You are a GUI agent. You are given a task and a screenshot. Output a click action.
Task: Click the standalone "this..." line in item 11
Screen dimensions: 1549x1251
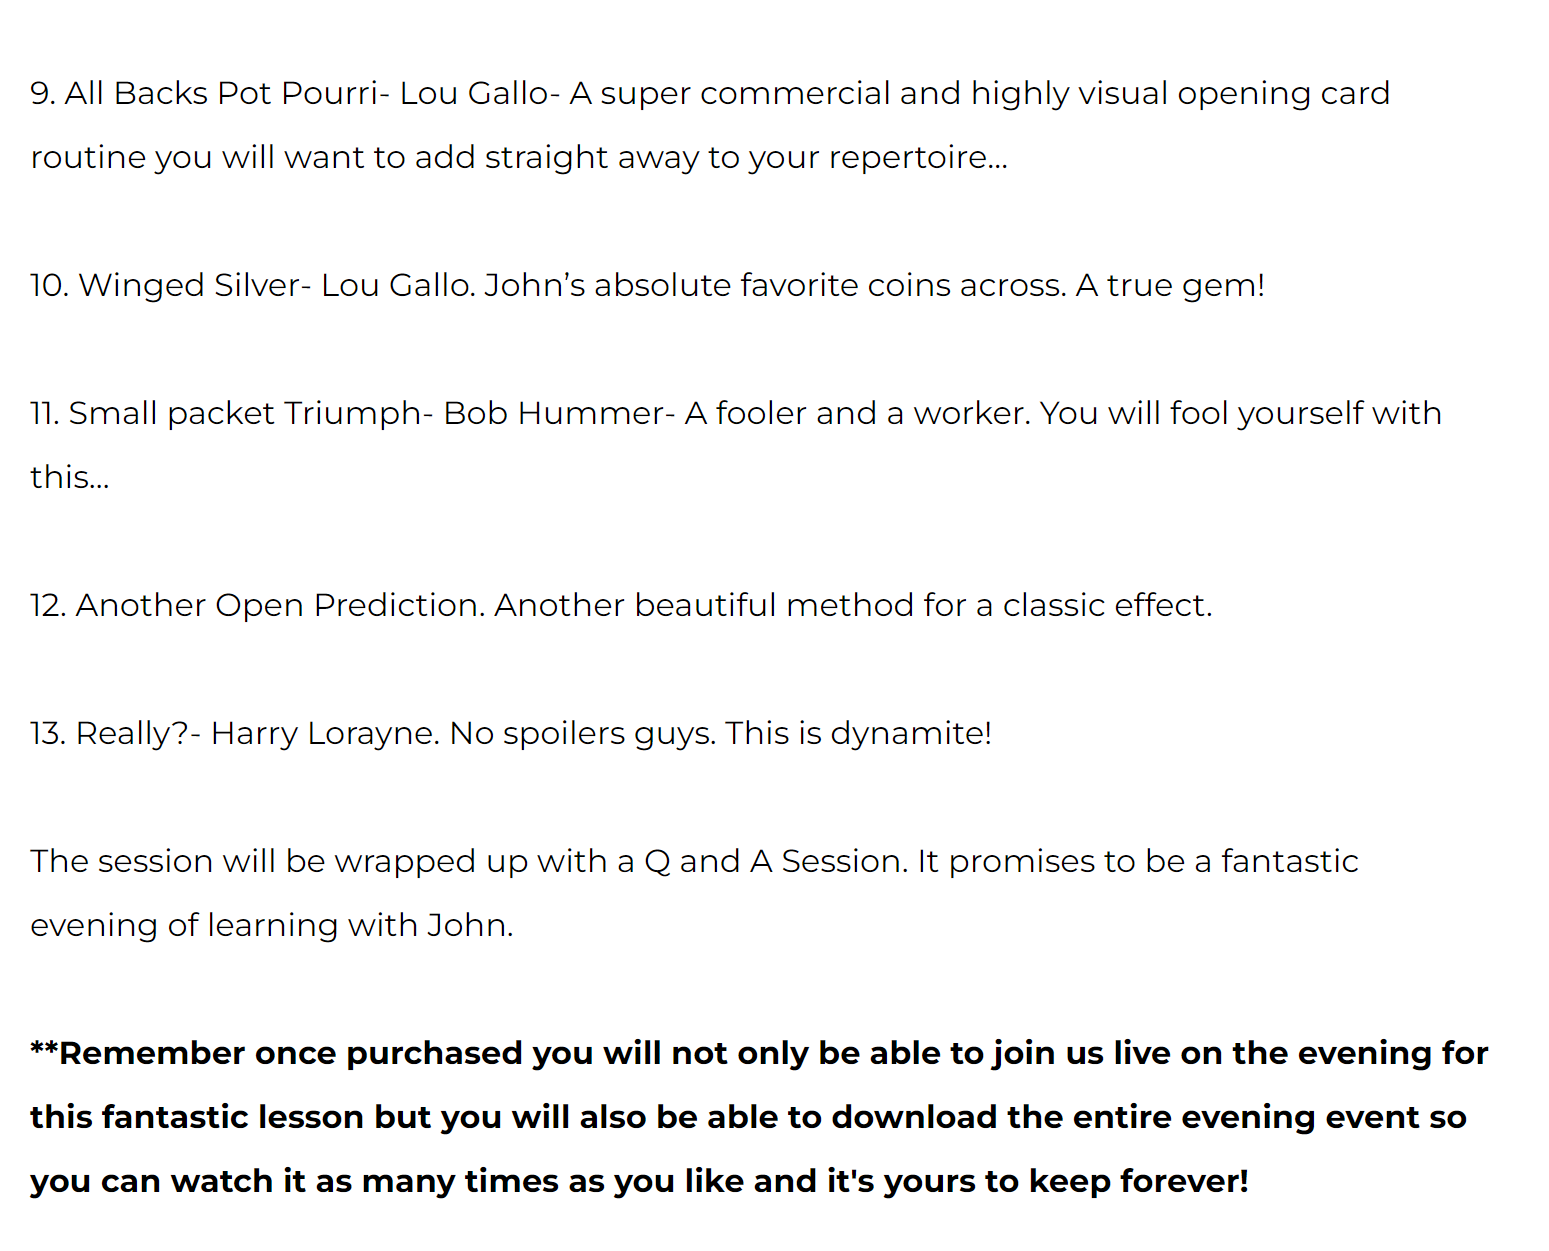[69, 477]
